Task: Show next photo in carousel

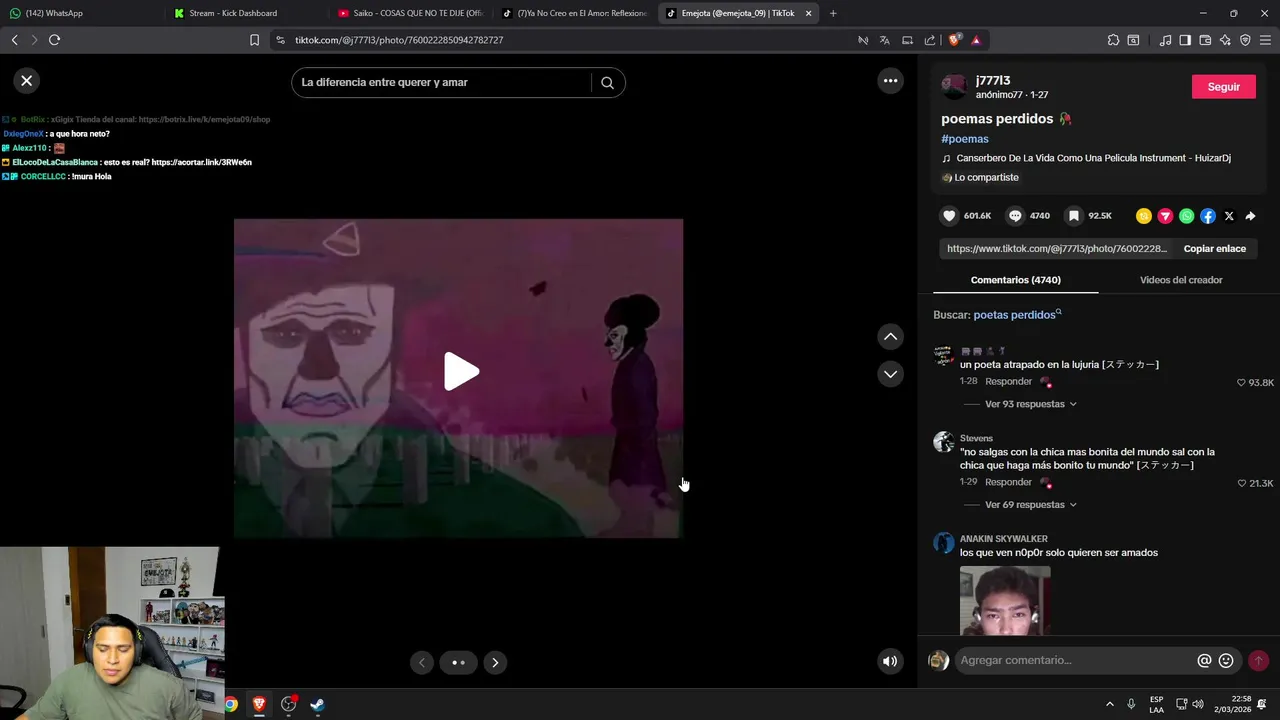Action: (x=495, y=662)
